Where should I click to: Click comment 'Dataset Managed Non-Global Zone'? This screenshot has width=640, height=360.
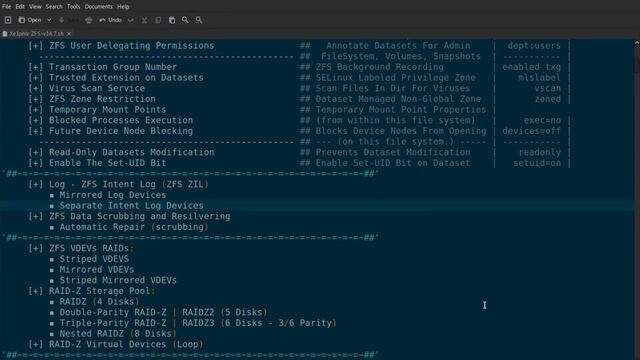398,99
